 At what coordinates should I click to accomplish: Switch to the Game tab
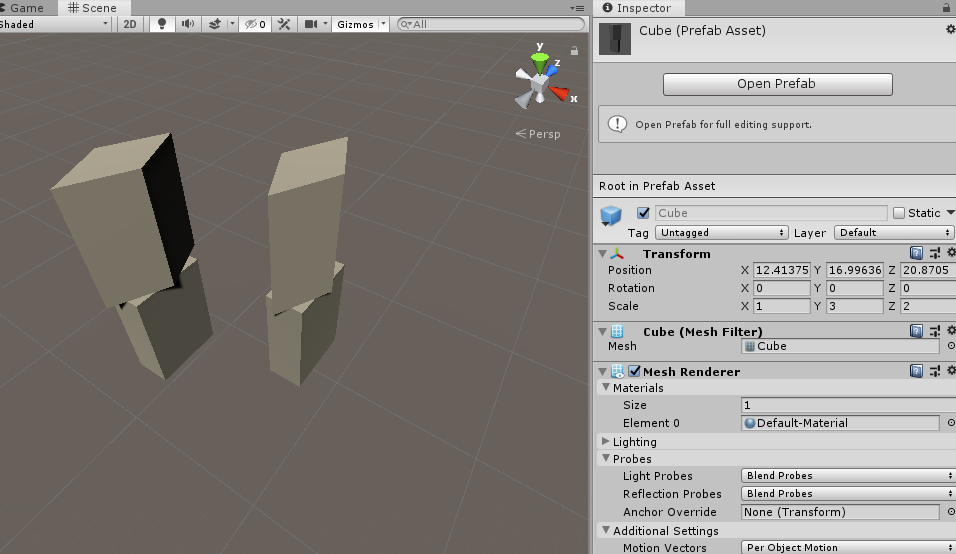[26, 8]
